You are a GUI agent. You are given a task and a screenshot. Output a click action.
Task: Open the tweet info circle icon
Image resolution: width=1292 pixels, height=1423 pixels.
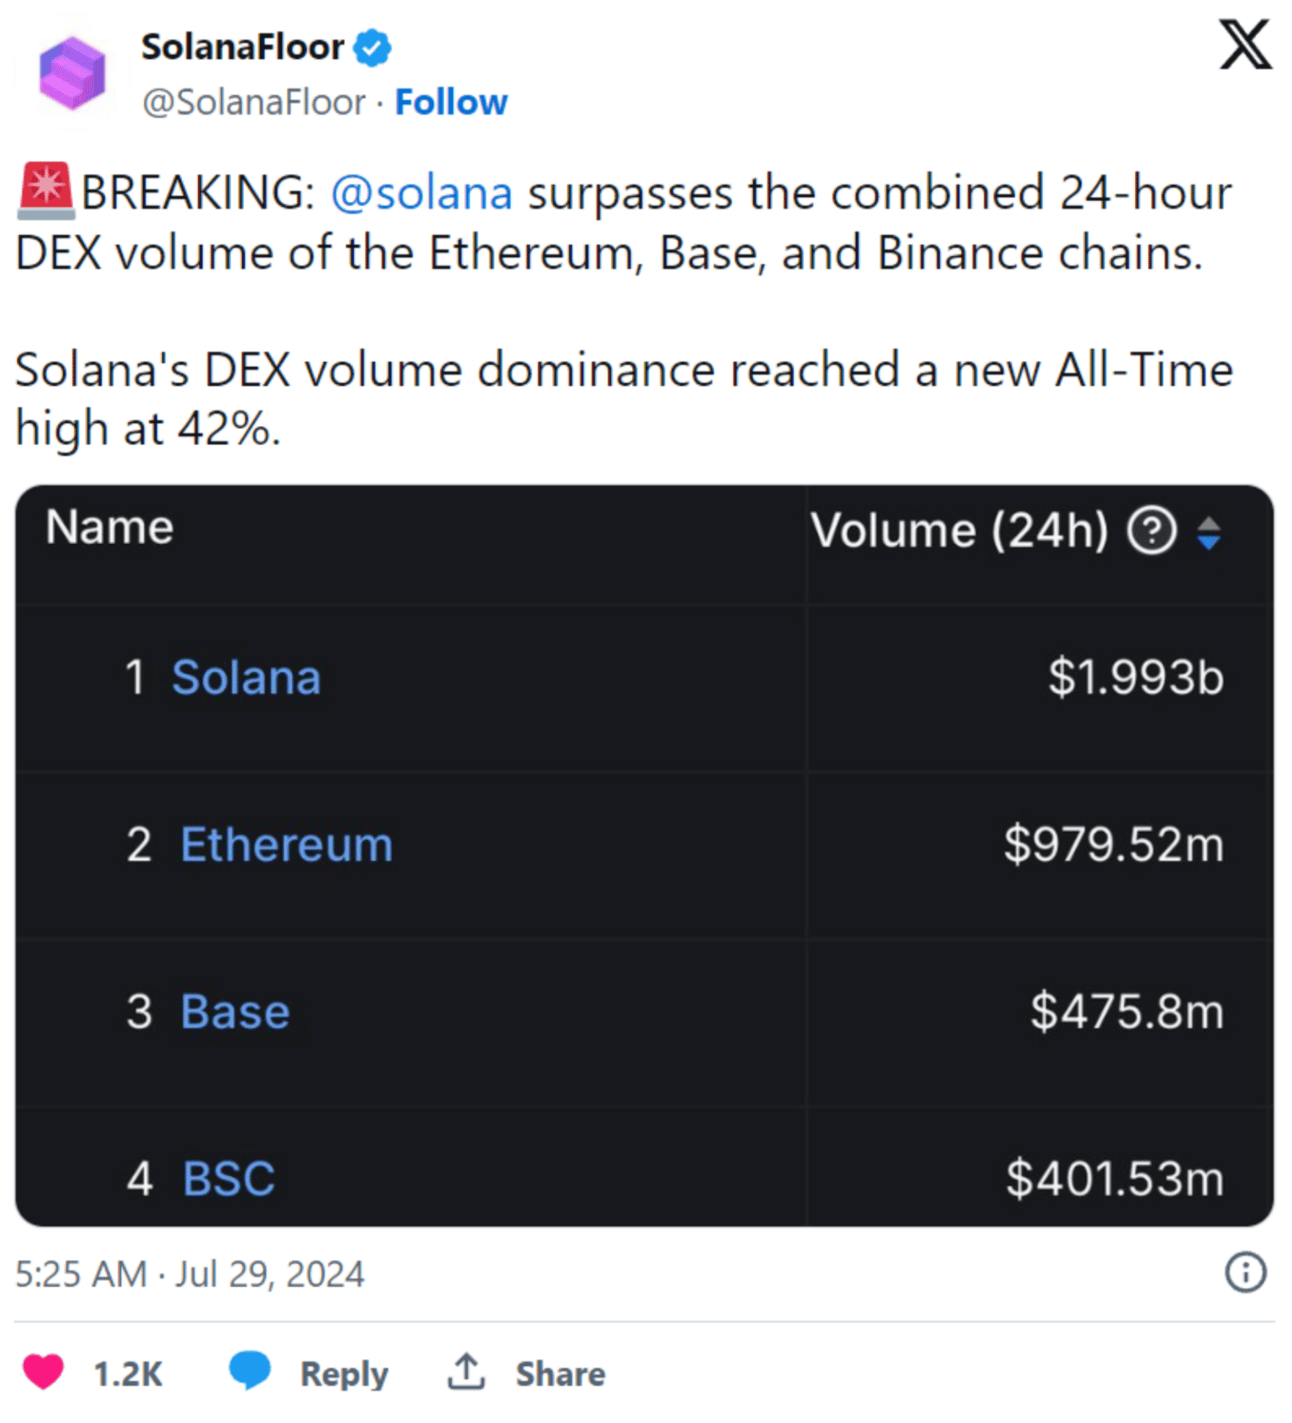pyautogui.click(x=1245, y=1272)
